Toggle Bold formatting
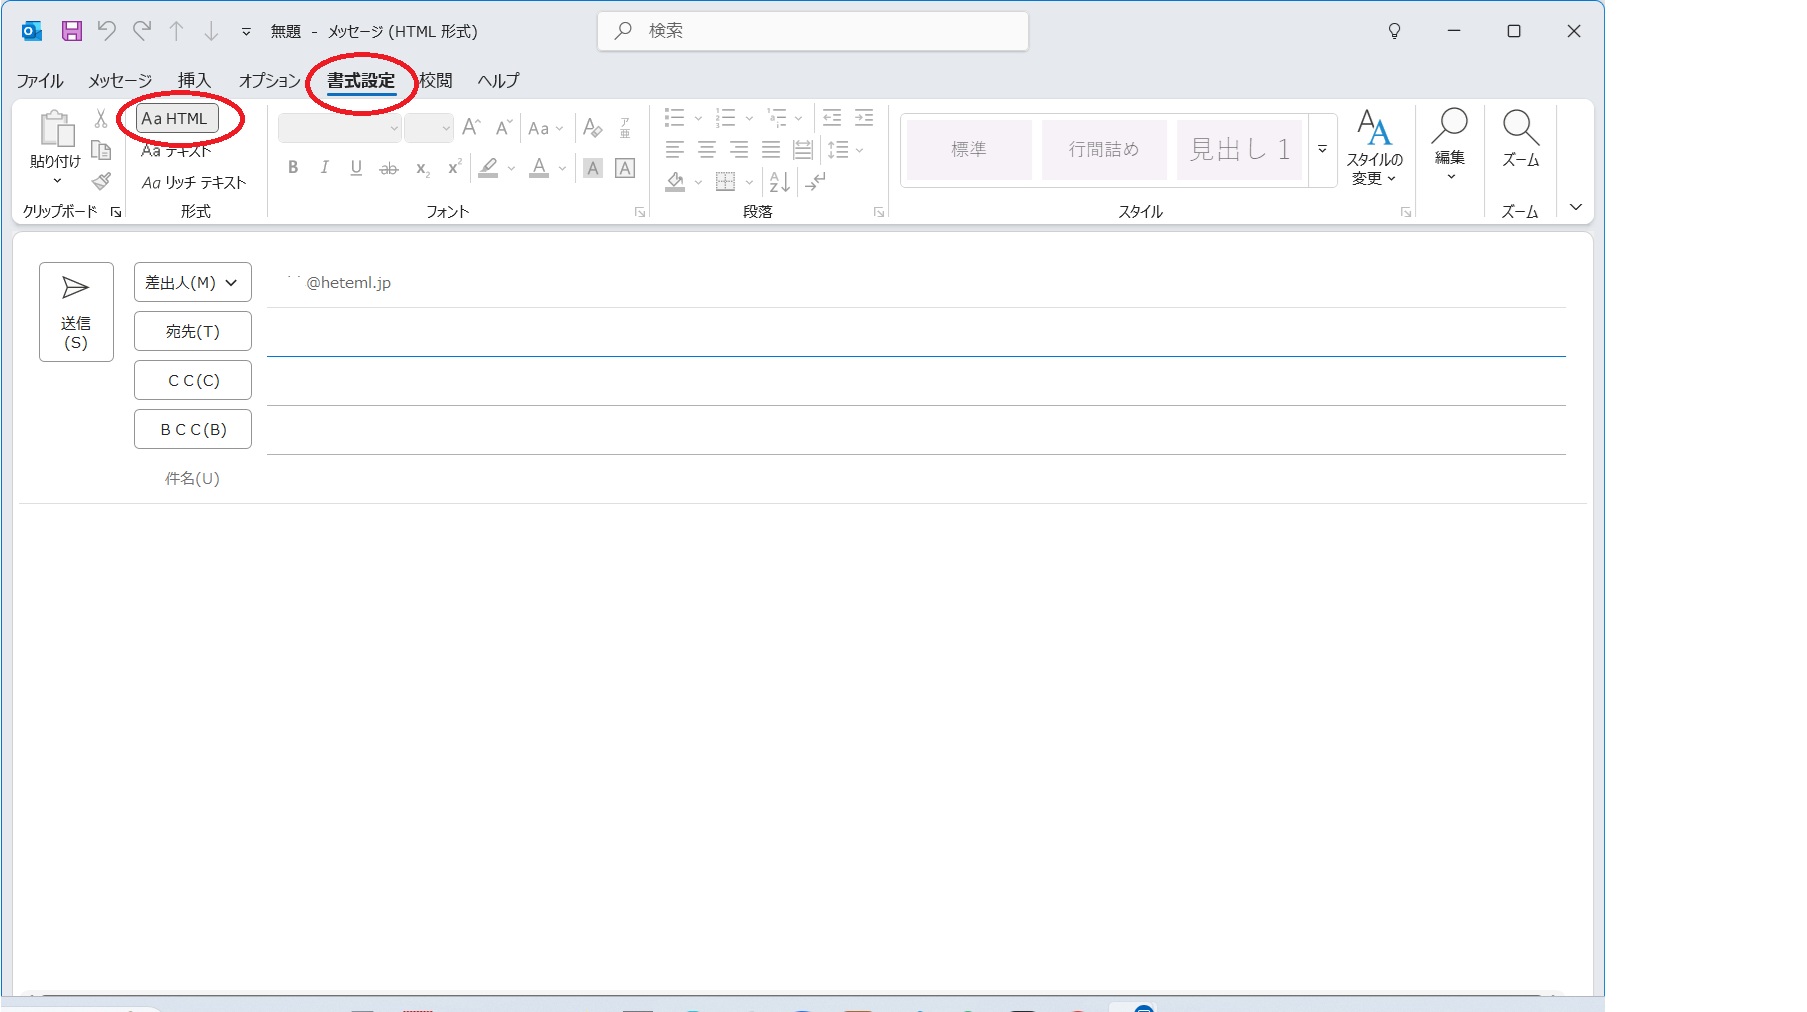This screenshot has width=1807, height=1012. pyautogui.click(x=293, y=168)
